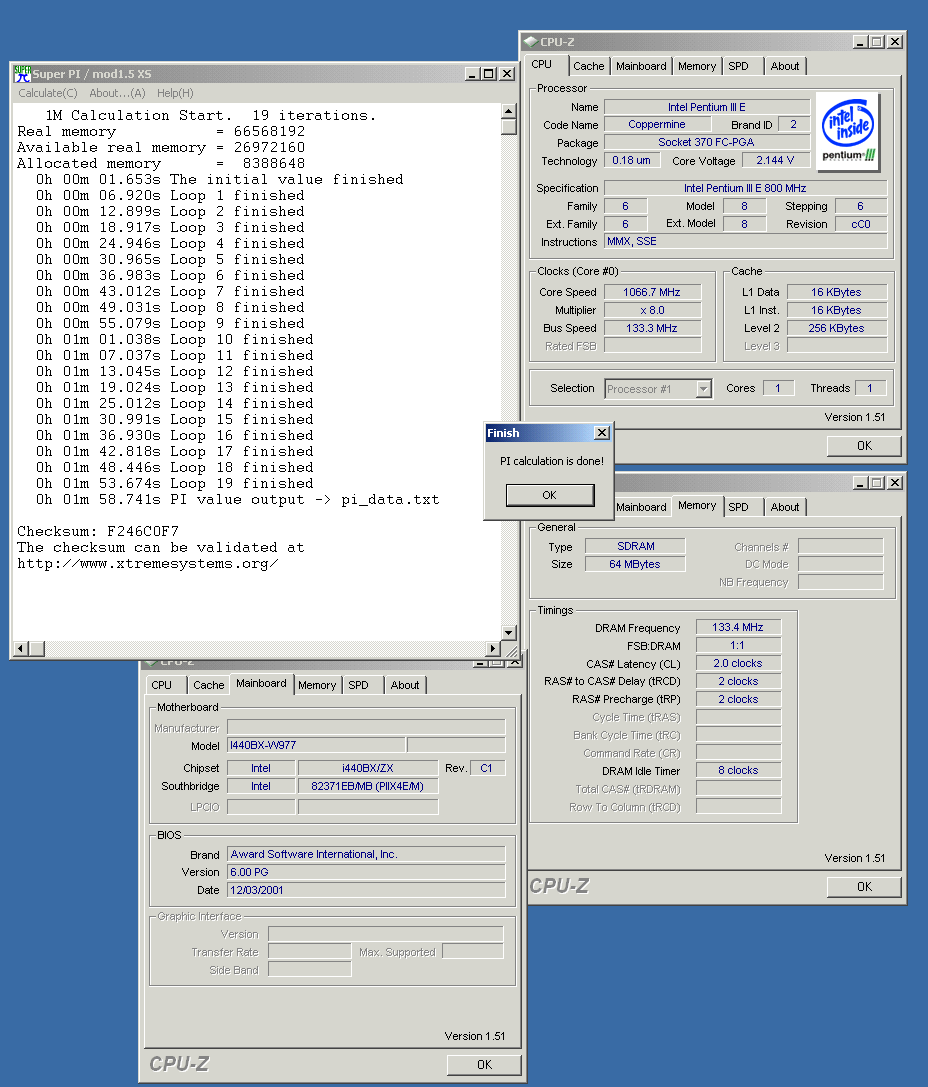Click DRAM Frequency value 133.4 MHz
Image resolution: width=928 pixels, height=1087 pixels.
[x=738, y=627]
